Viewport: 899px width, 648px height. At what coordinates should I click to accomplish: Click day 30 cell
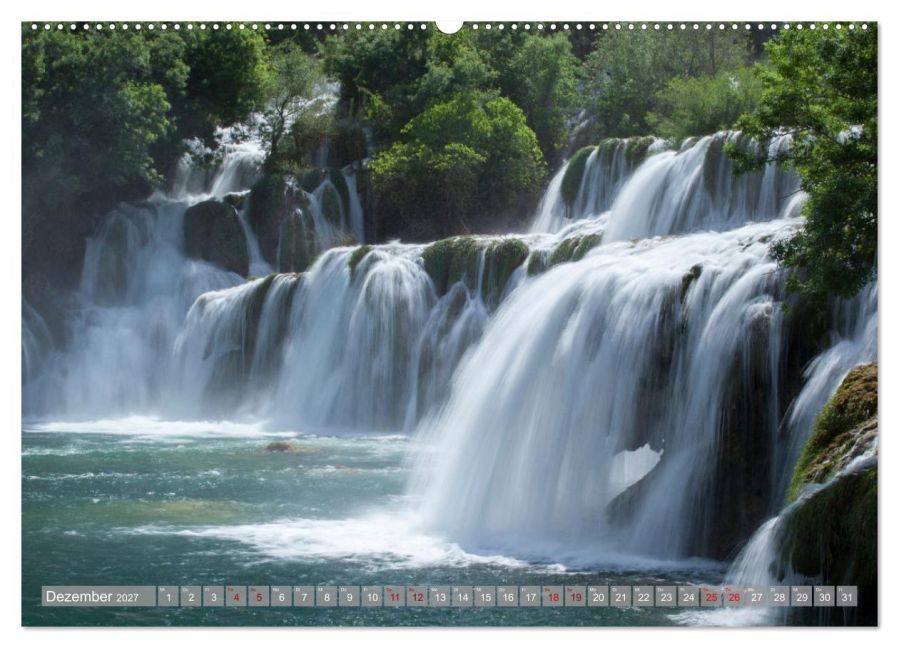pos(824,596)
